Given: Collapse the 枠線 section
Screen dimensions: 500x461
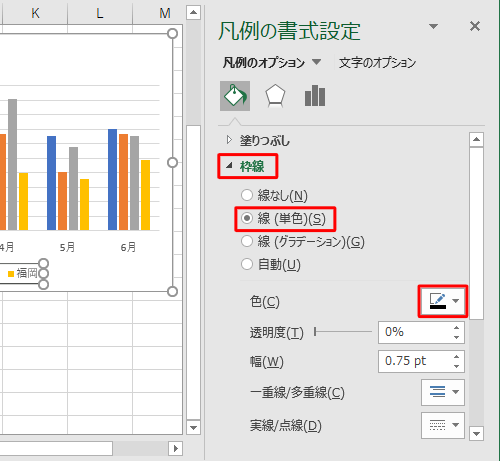Looking at the screenshot, I should (247, 166).
